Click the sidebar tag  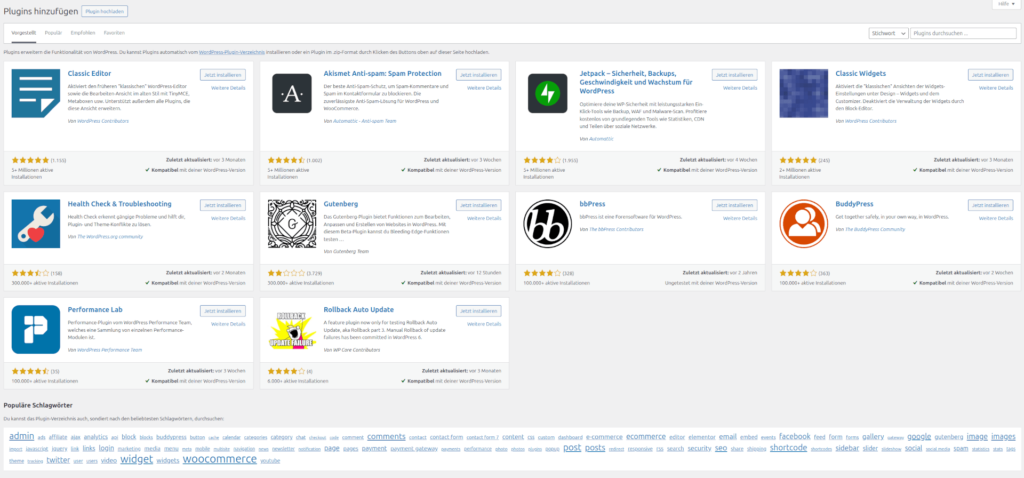(x=847, y=449)
